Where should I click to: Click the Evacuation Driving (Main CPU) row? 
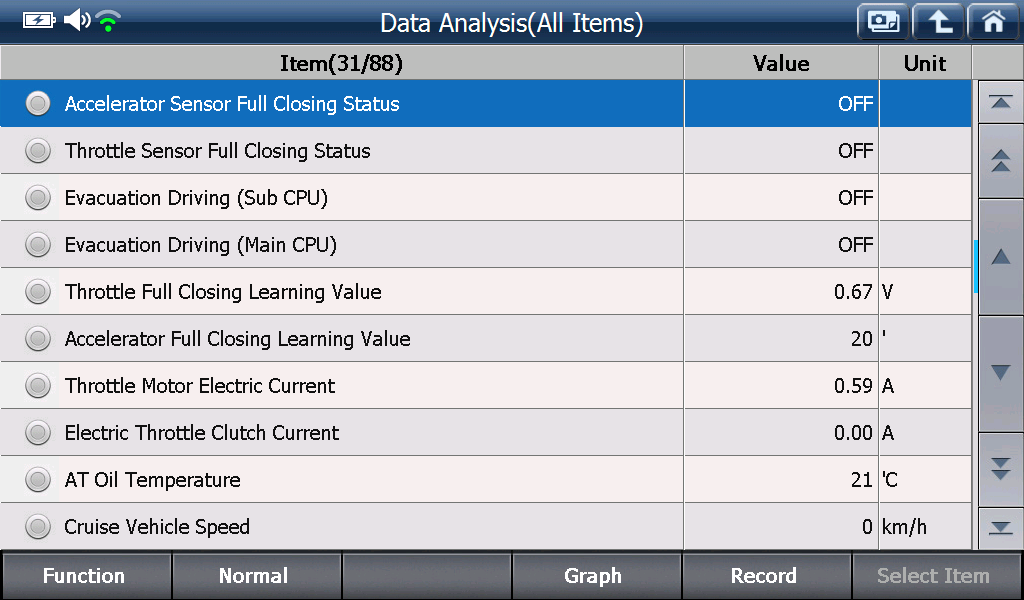[486, 245]
